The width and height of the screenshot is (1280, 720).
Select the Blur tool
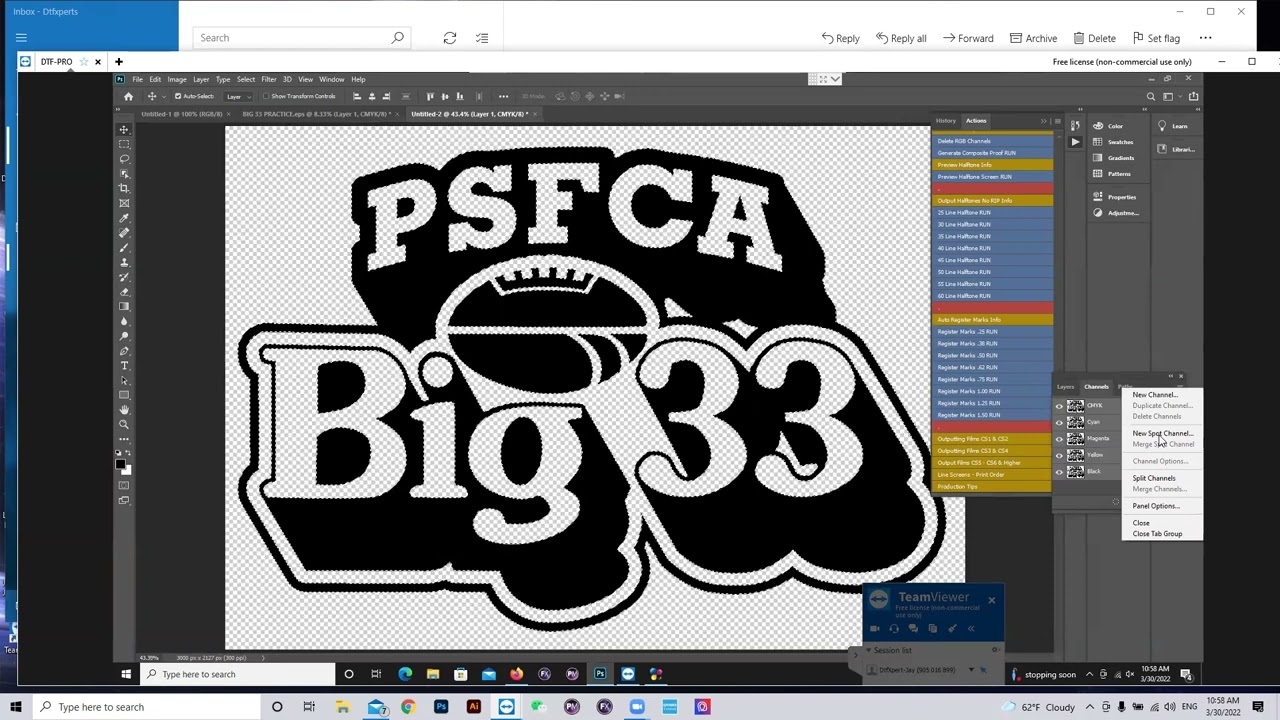coord(124,321)
